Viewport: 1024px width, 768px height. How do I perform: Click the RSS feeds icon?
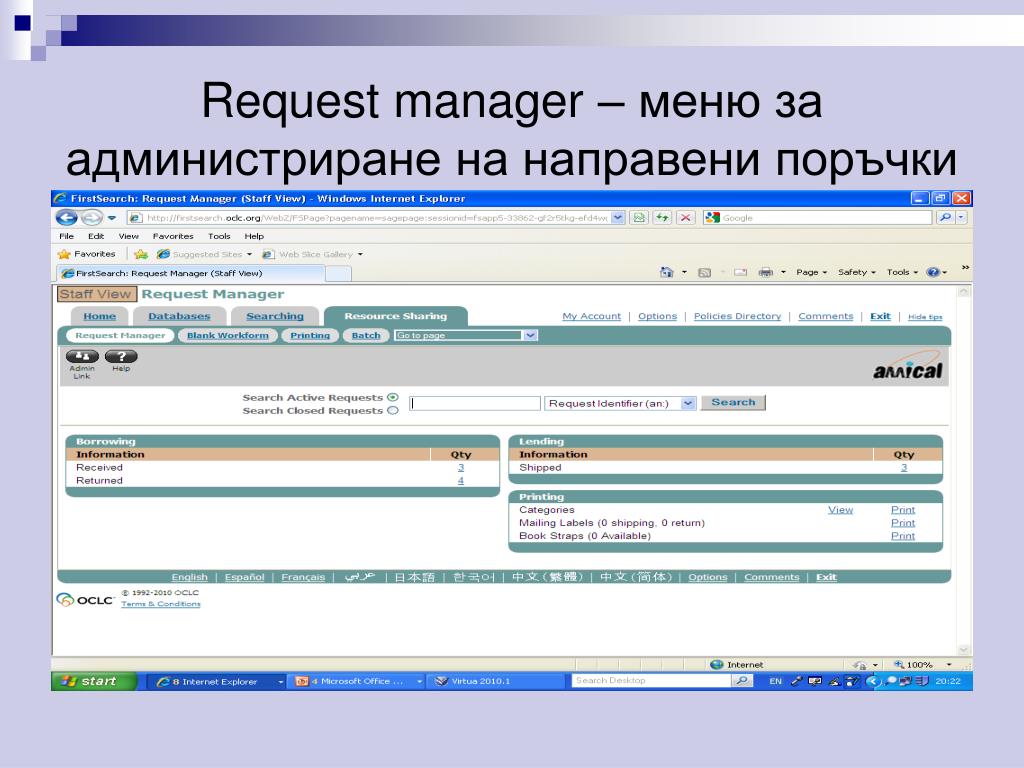(704, 272)
